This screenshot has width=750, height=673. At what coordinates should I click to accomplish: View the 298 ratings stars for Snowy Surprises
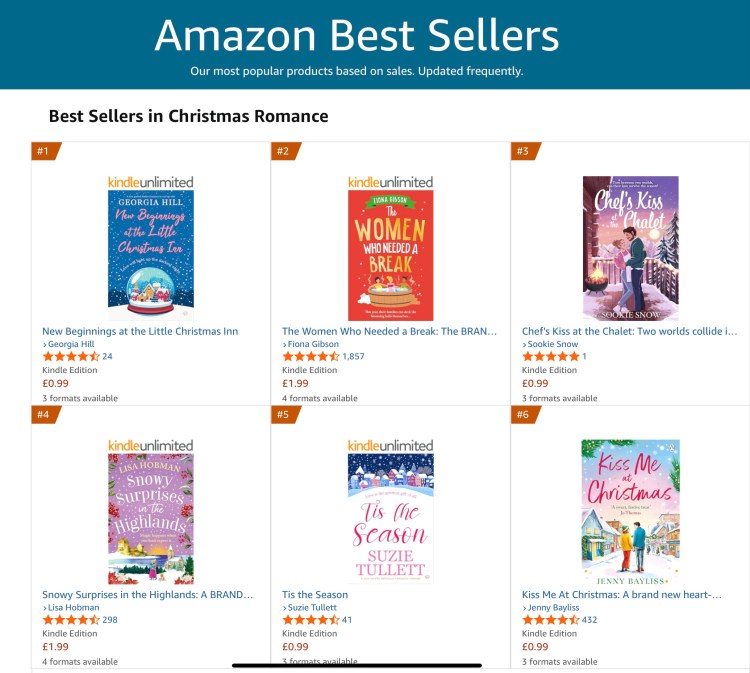pyautogui.click(x=71, y=620)
